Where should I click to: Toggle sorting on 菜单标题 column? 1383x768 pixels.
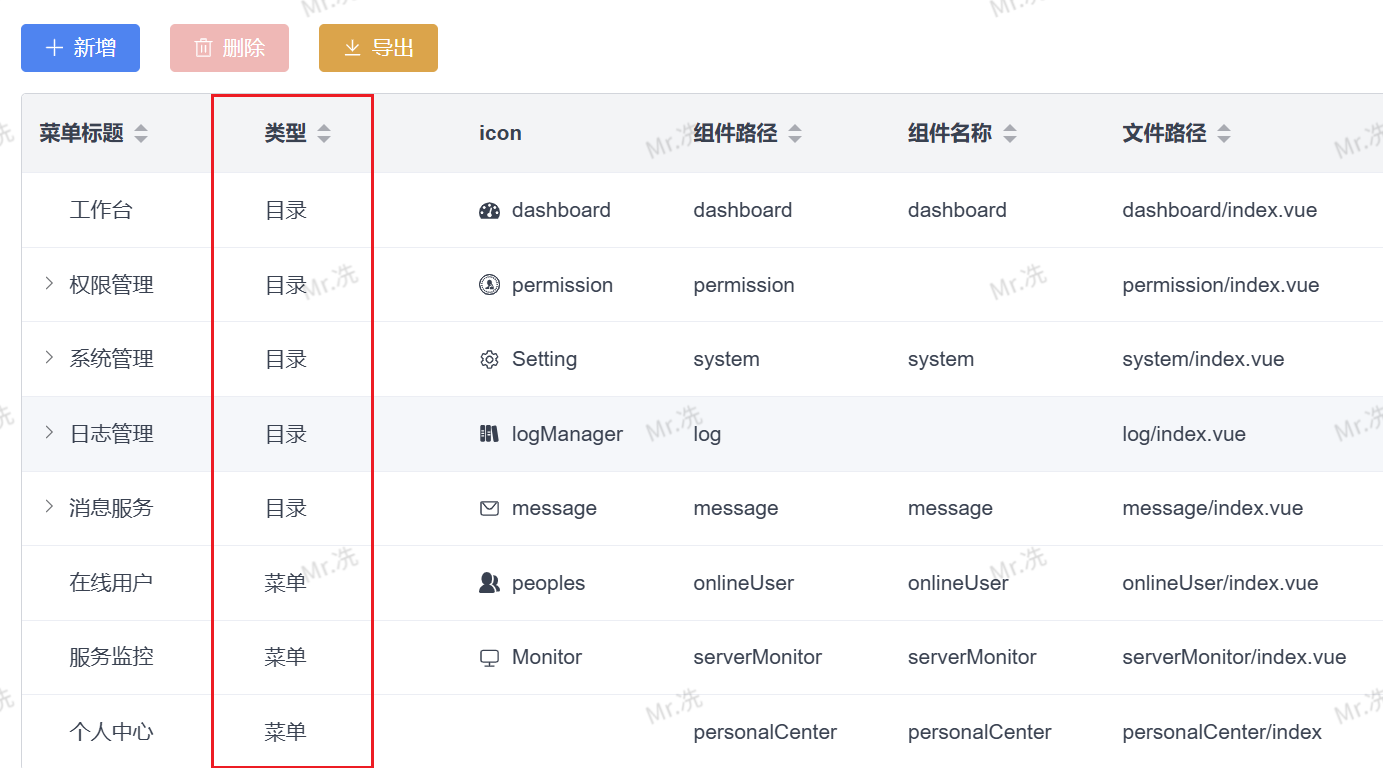(141, 132)
